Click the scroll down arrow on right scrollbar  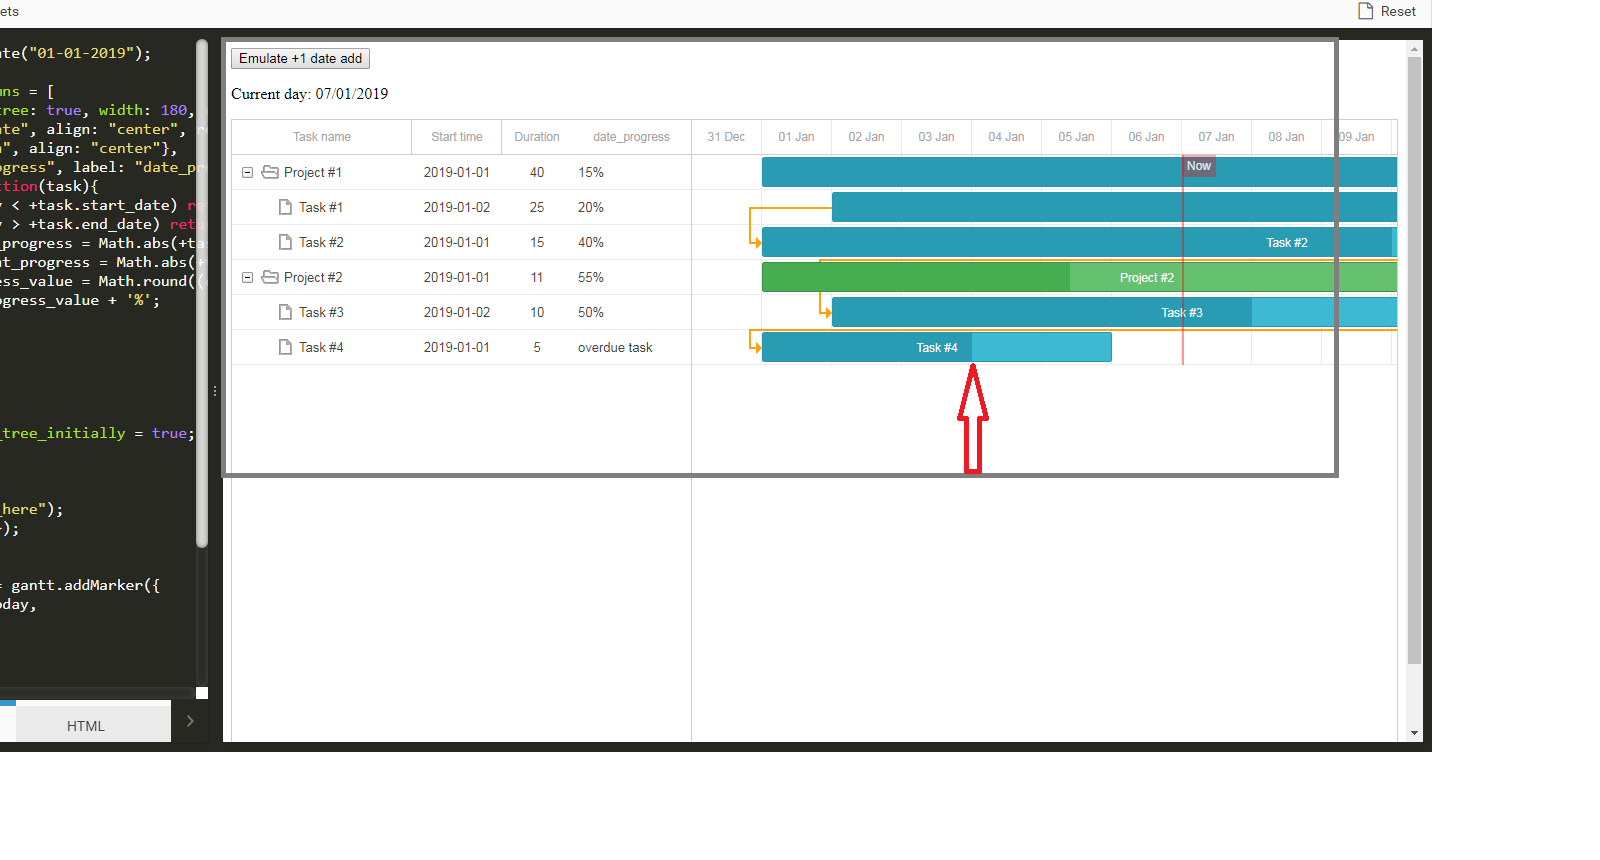coord(1414,733)
